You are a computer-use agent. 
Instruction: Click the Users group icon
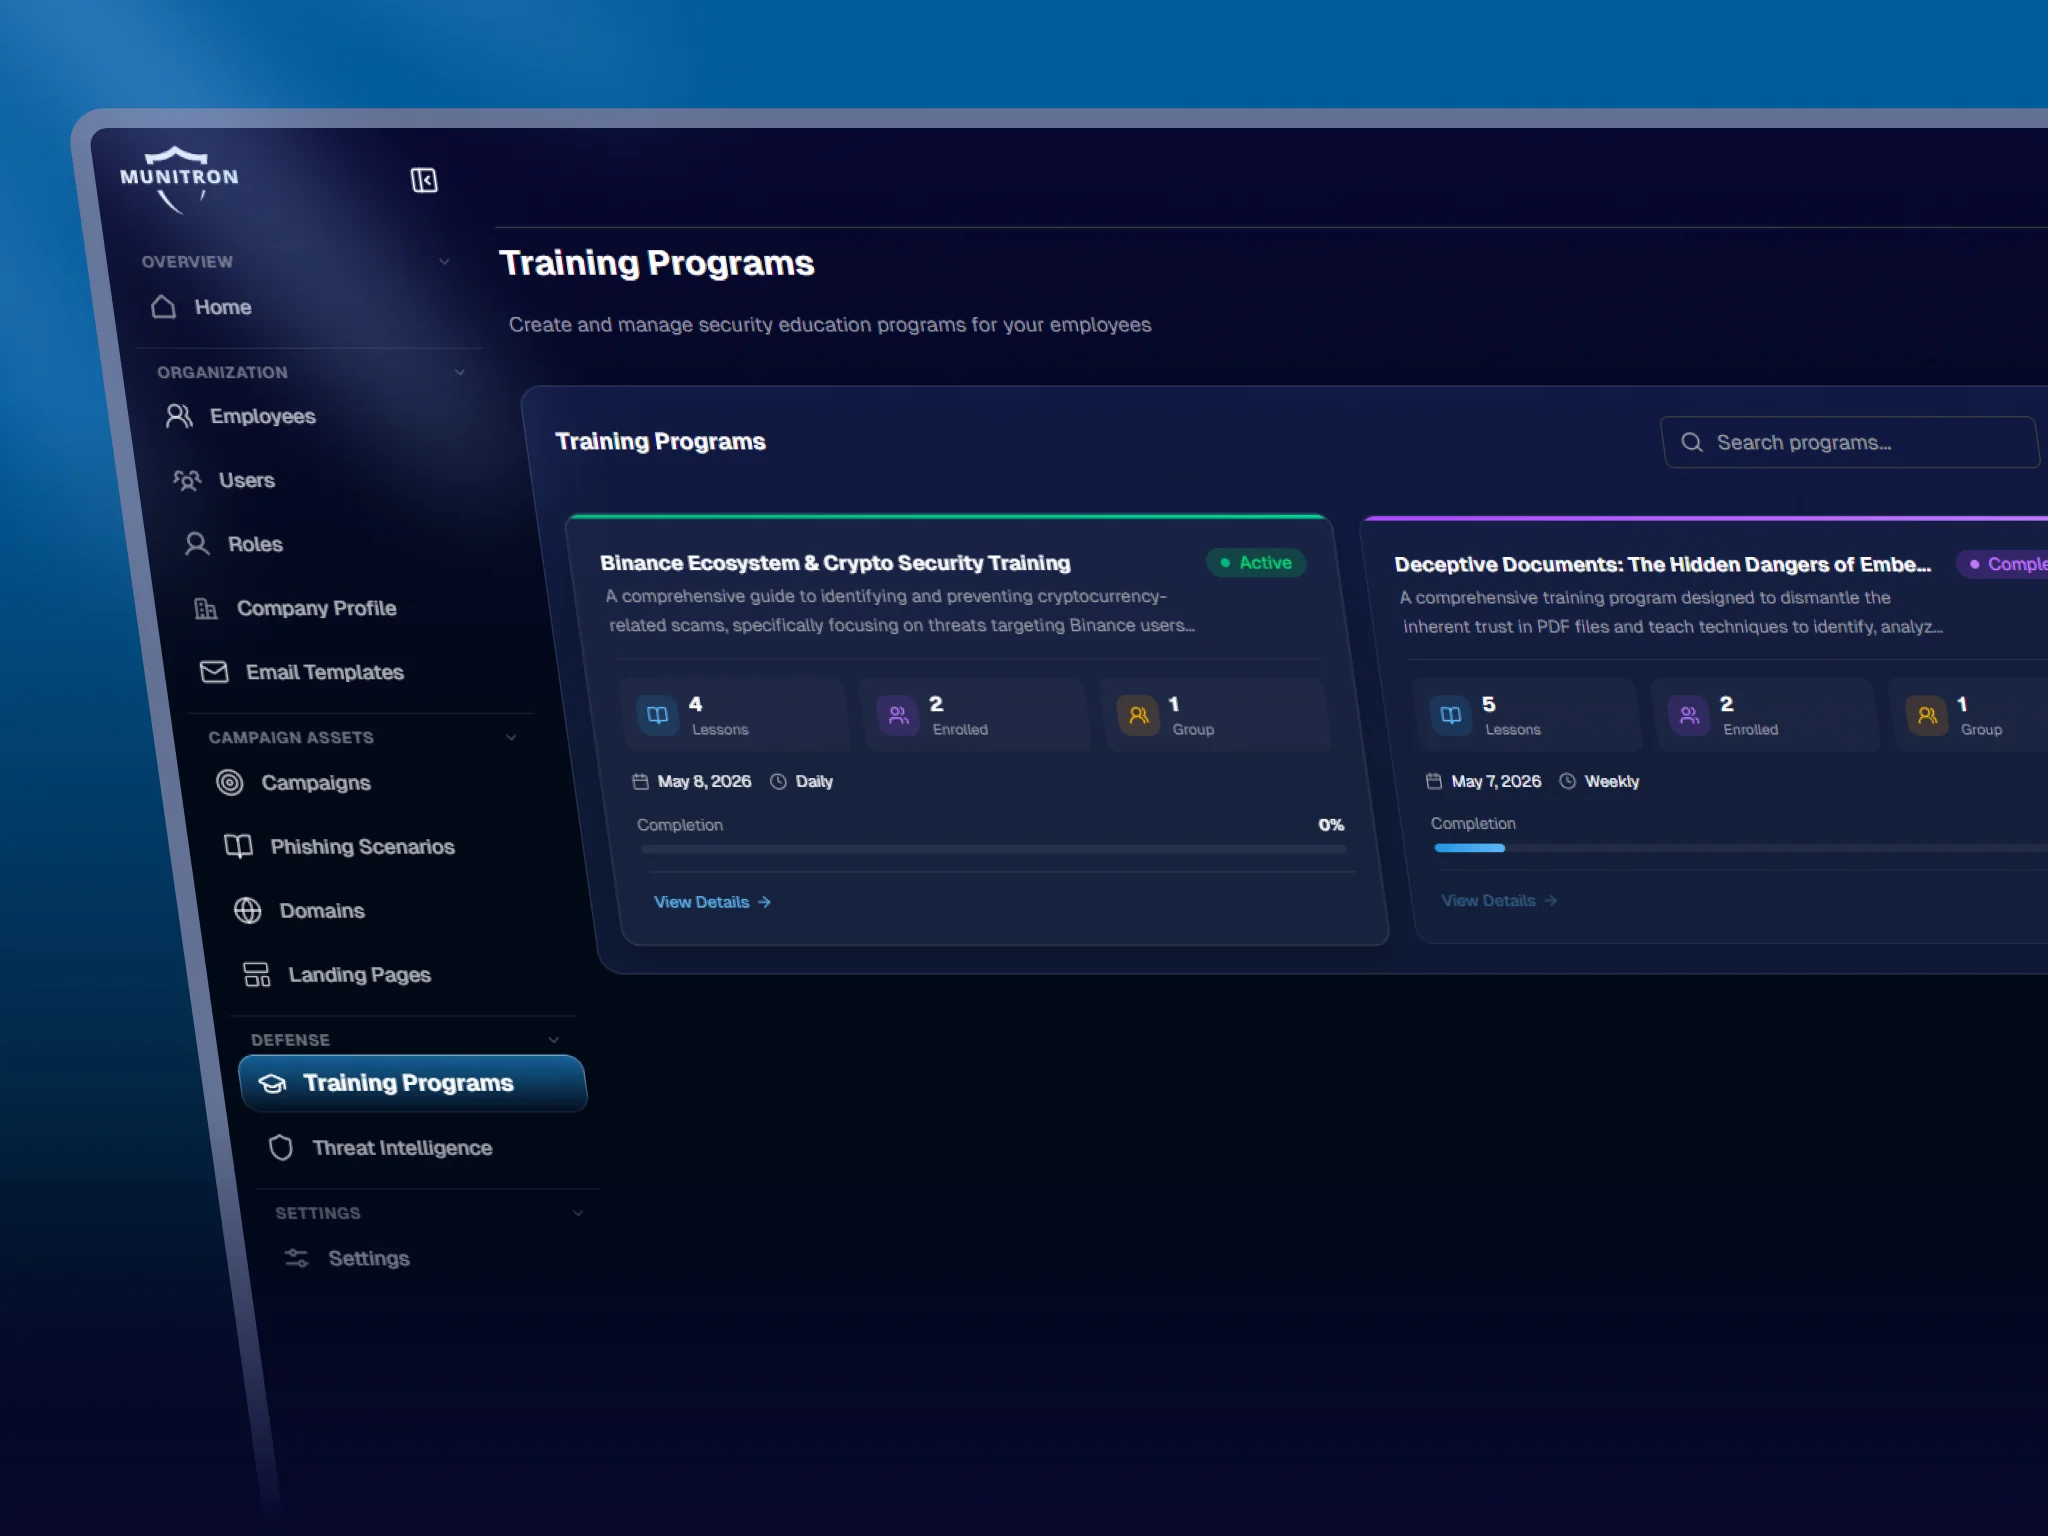[188, 480]
